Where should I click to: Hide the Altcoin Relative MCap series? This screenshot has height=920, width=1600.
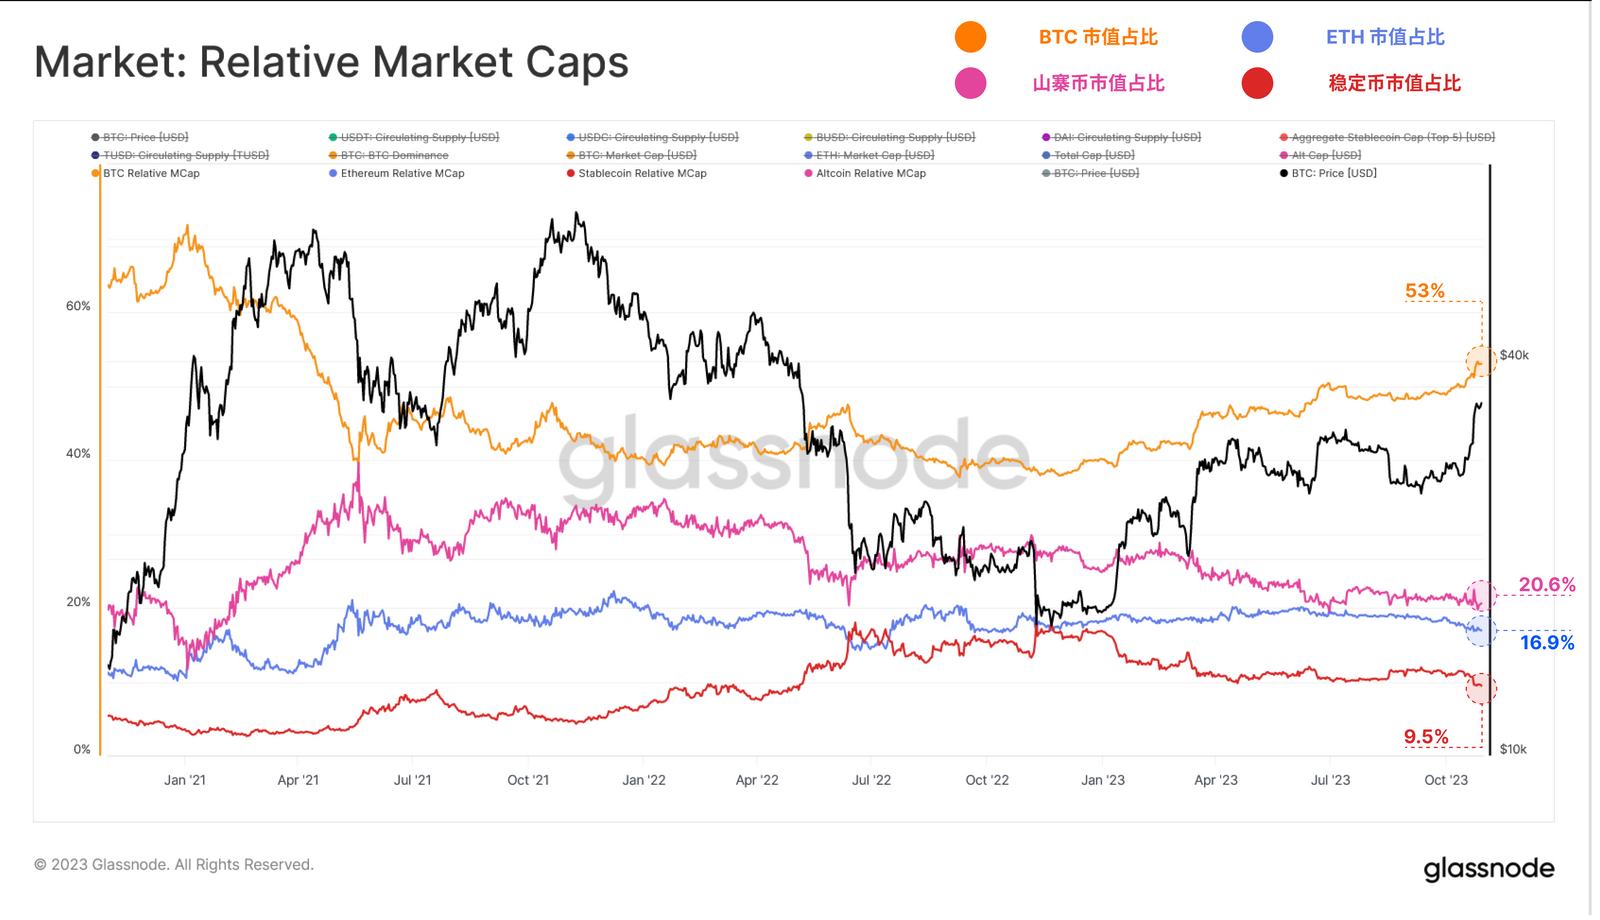[870, 173]
